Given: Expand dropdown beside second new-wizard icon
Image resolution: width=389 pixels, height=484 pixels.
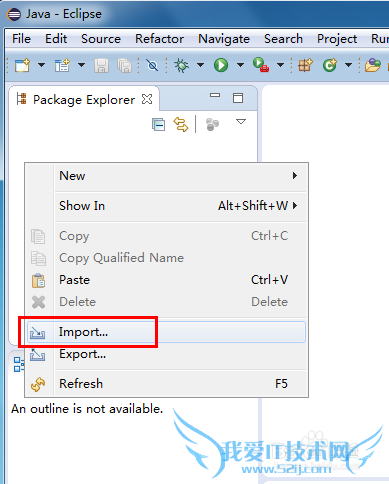Looking at the screenshot, I should 81,65.
